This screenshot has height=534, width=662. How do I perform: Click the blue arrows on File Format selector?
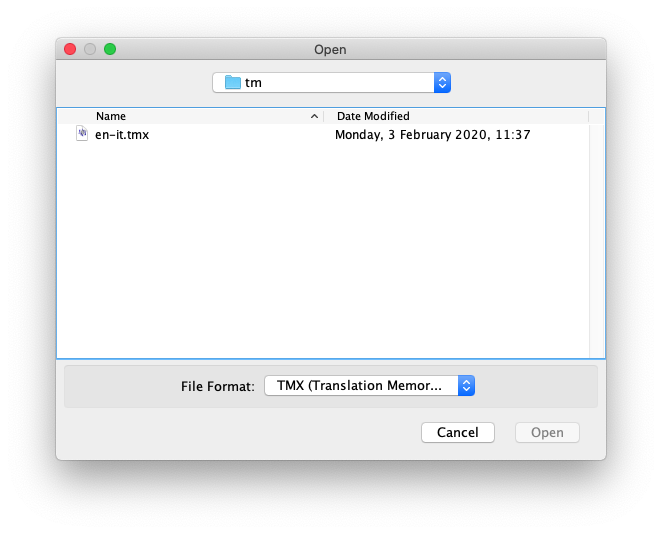point(466,386)
